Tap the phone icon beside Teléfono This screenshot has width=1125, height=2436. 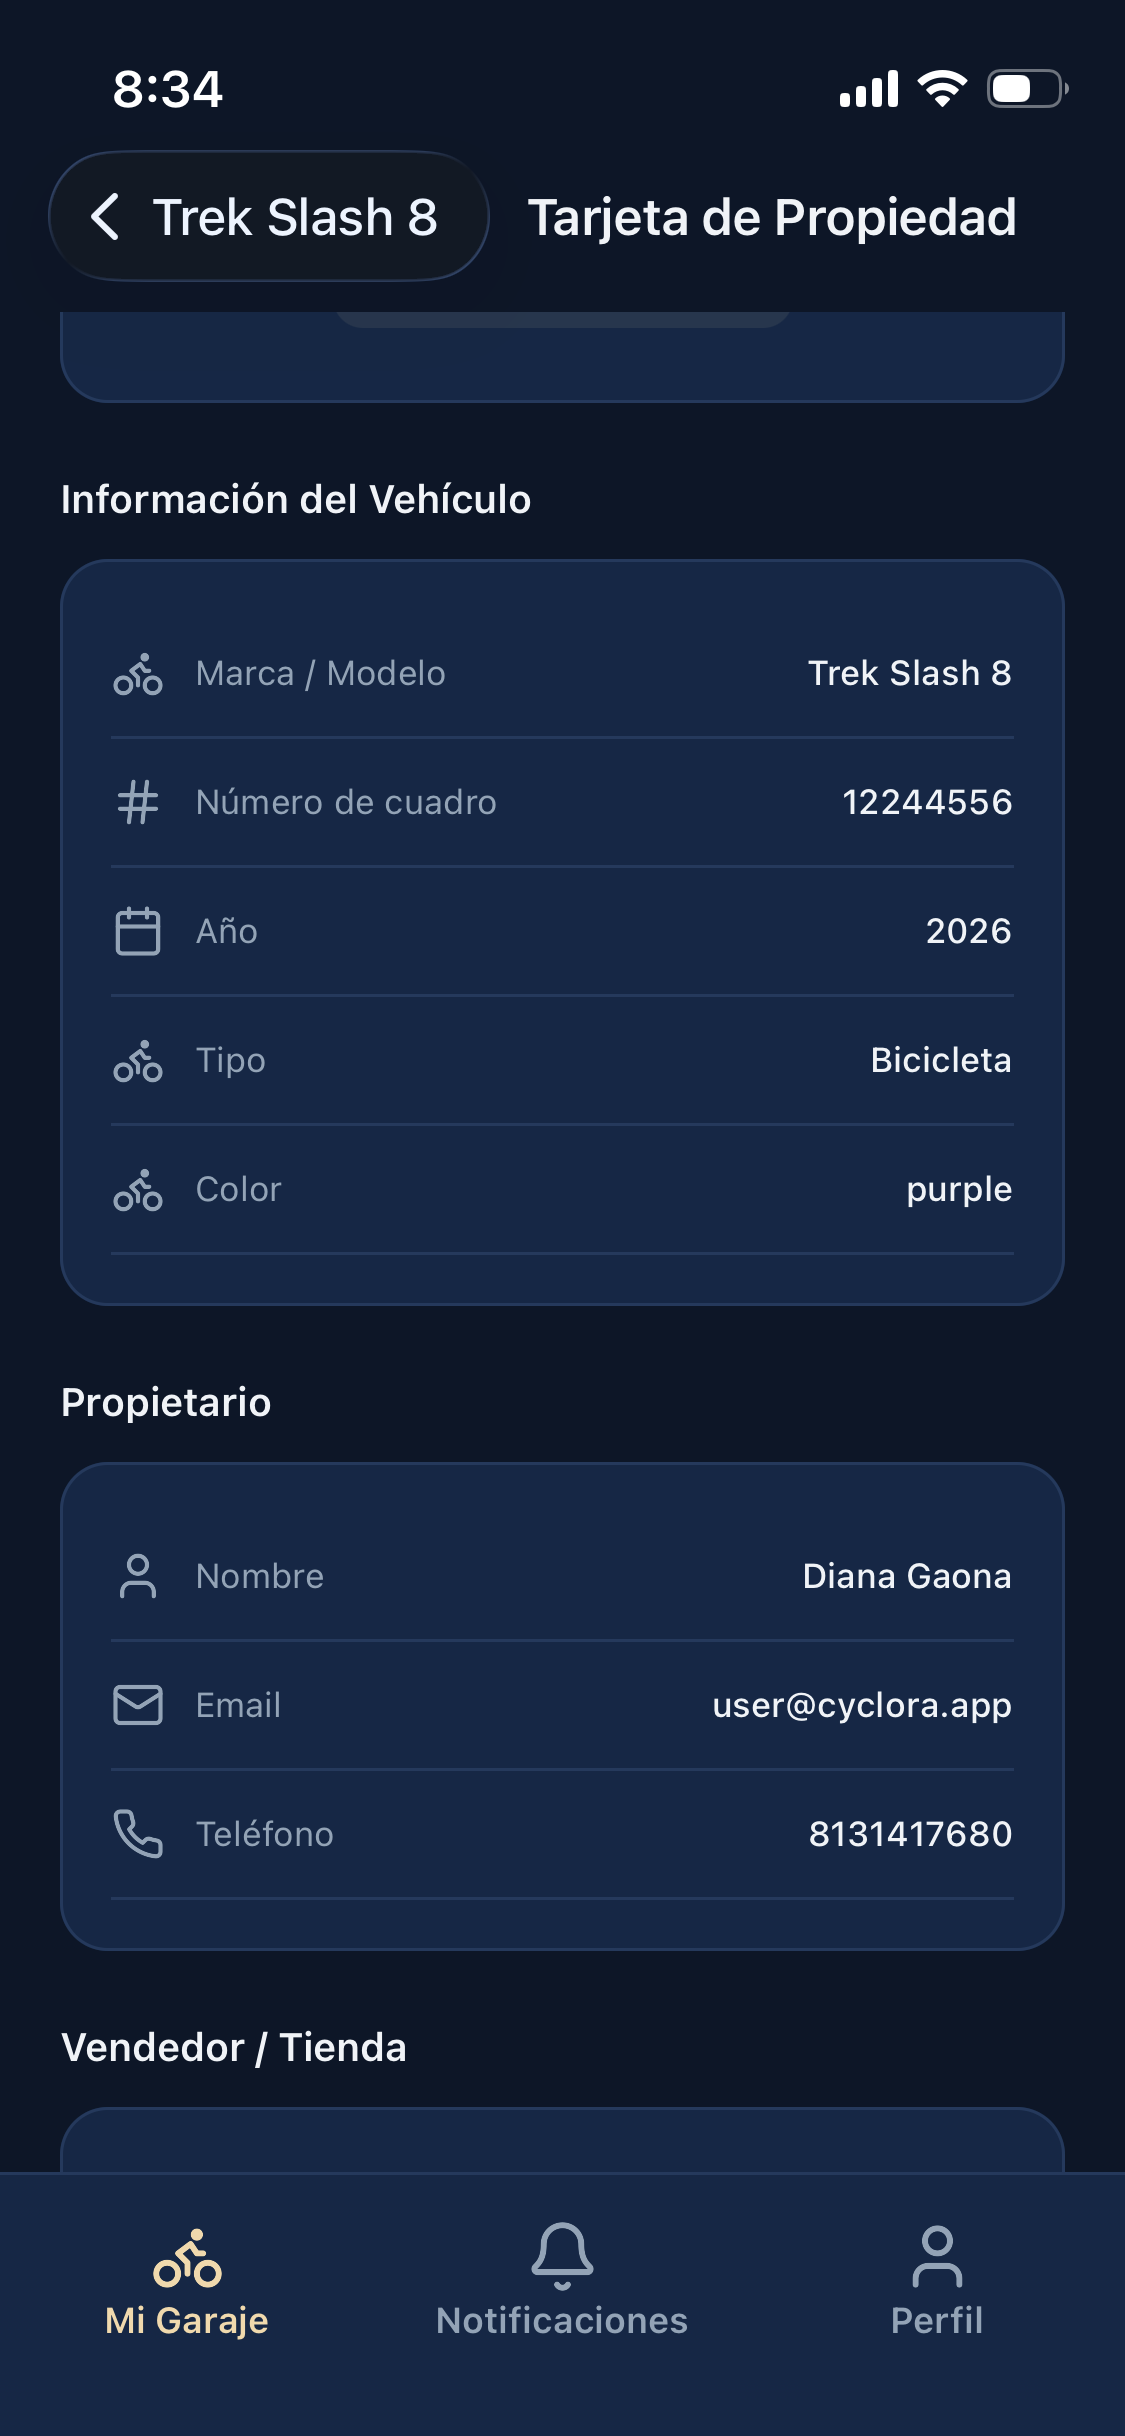(138, 1834)
